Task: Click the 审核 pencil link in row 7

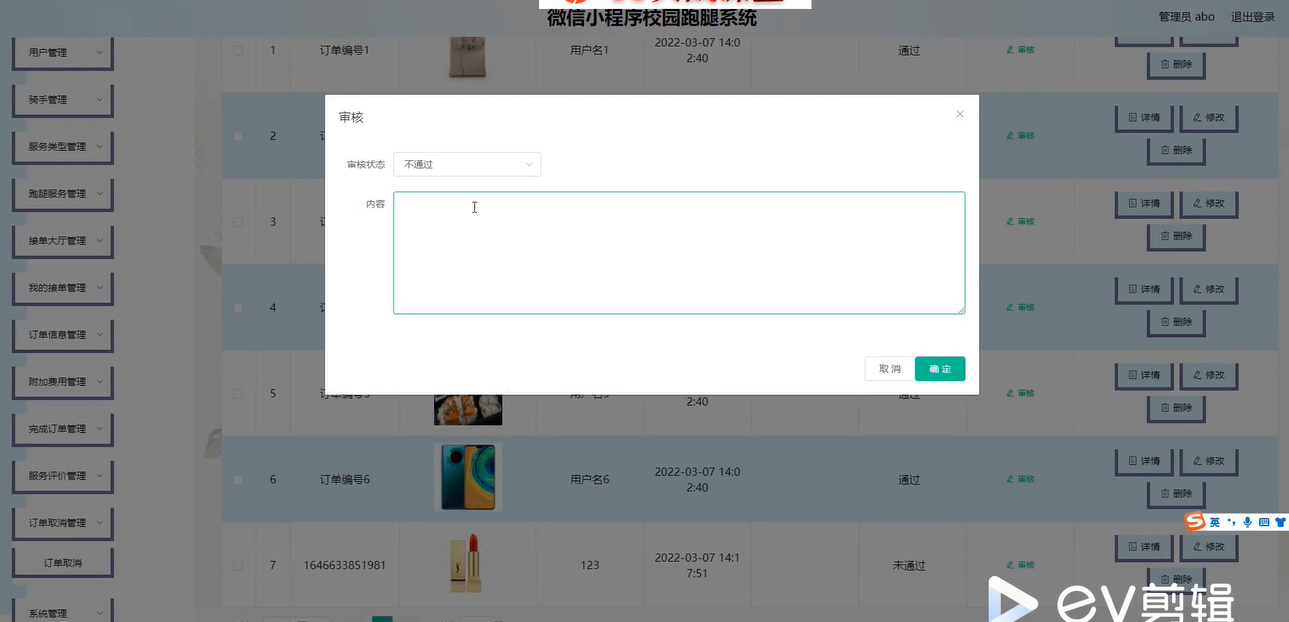Action: (x=1020, y=565)
